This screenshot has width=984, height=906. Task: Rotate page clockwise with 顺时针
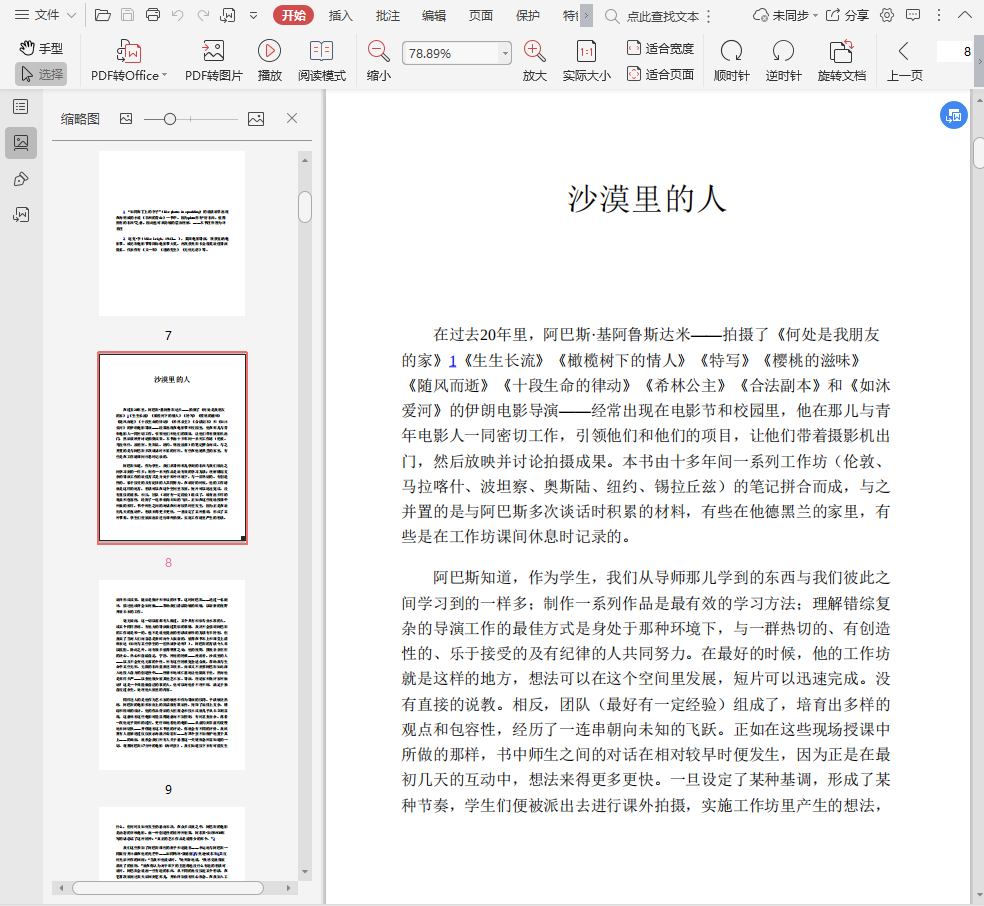tap(731, 52)
